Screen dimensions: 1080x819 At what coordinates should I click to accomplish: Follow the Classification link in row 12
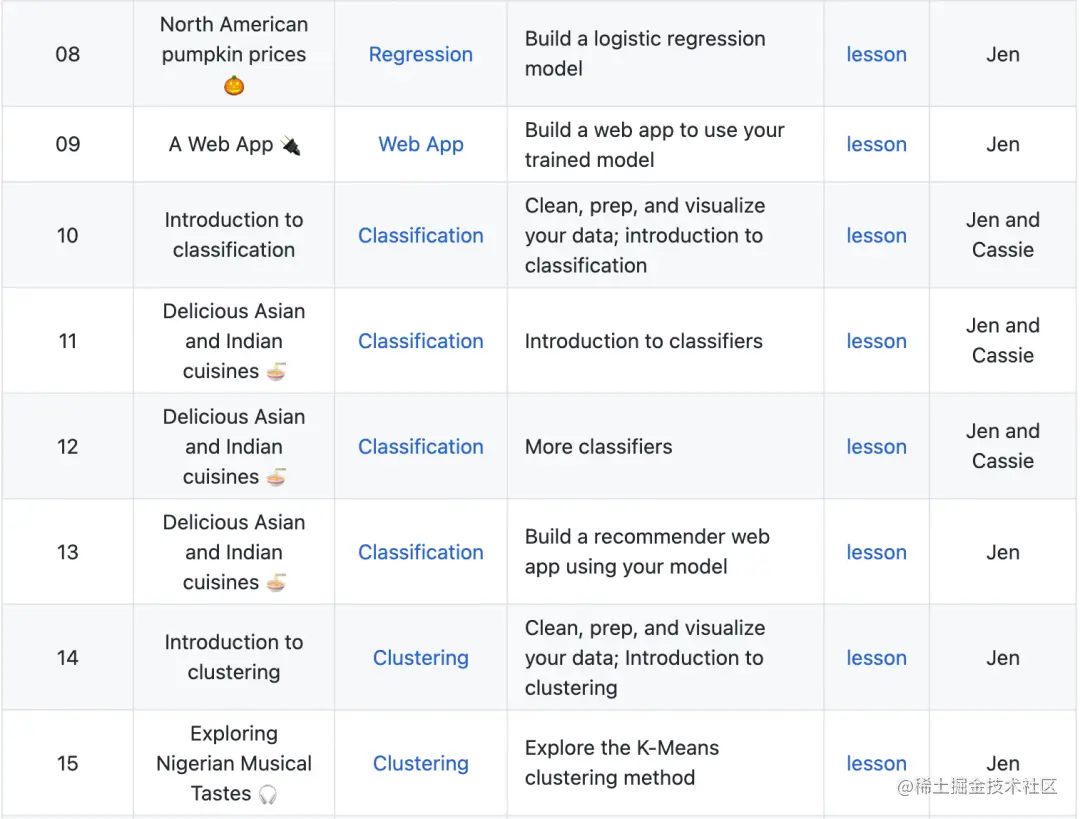[x=420, y=446]
